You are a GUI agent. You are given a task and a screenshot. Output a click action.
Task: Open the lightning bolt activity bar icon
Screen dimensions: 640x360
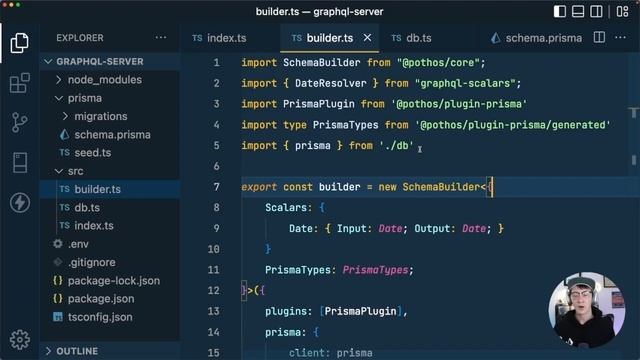(20, 202)
